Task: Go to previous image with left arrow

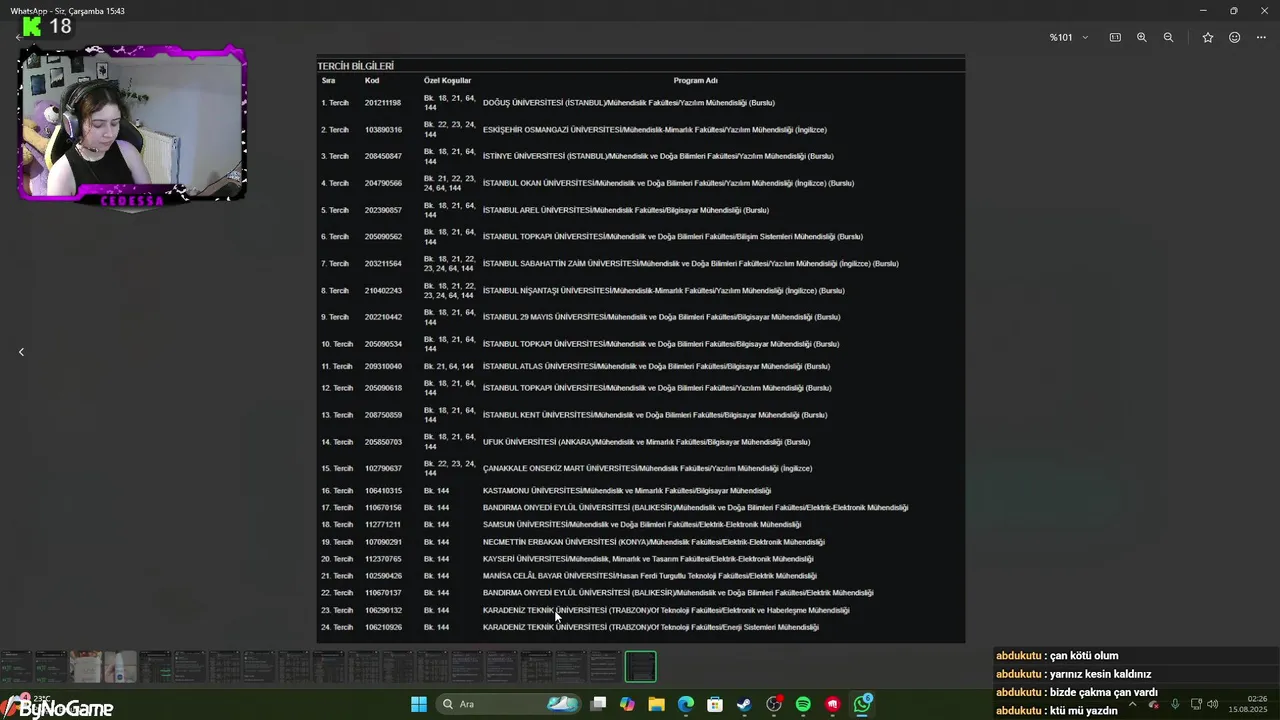Action: click(x=21, y=352)
